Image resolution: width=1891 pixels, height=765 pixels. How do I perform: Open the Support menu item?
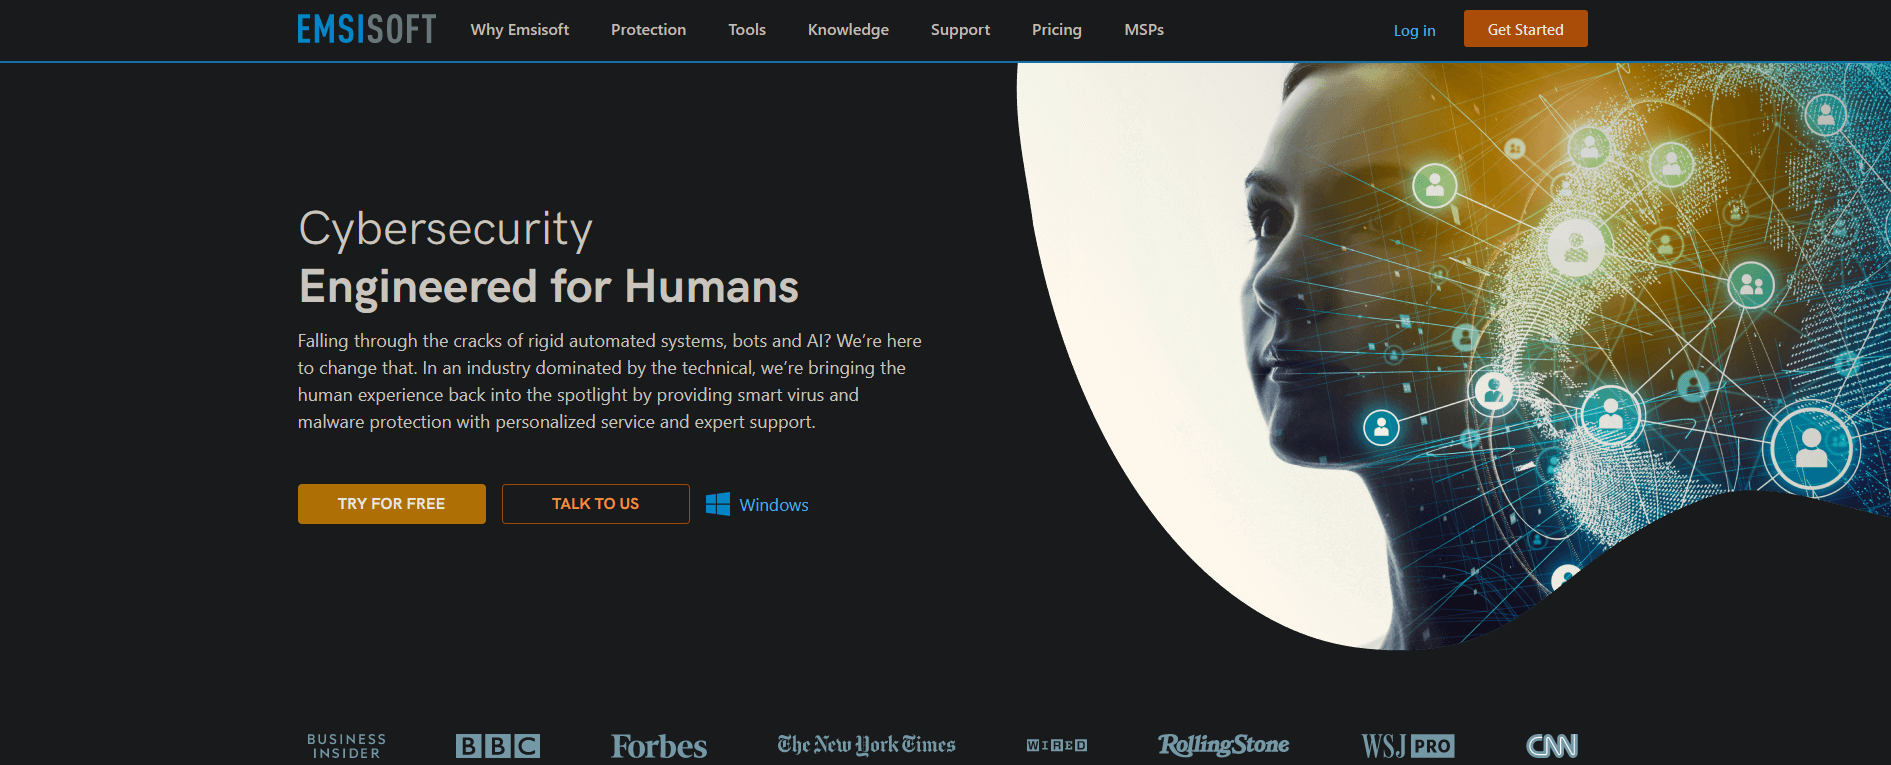pos(960,30)
